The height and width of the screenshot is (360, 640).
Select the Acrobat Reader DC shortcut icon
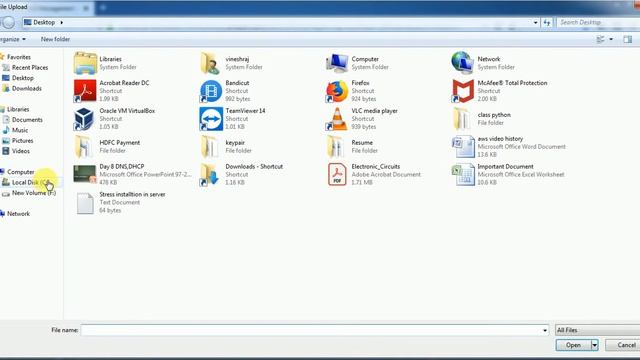click(85, 91)
